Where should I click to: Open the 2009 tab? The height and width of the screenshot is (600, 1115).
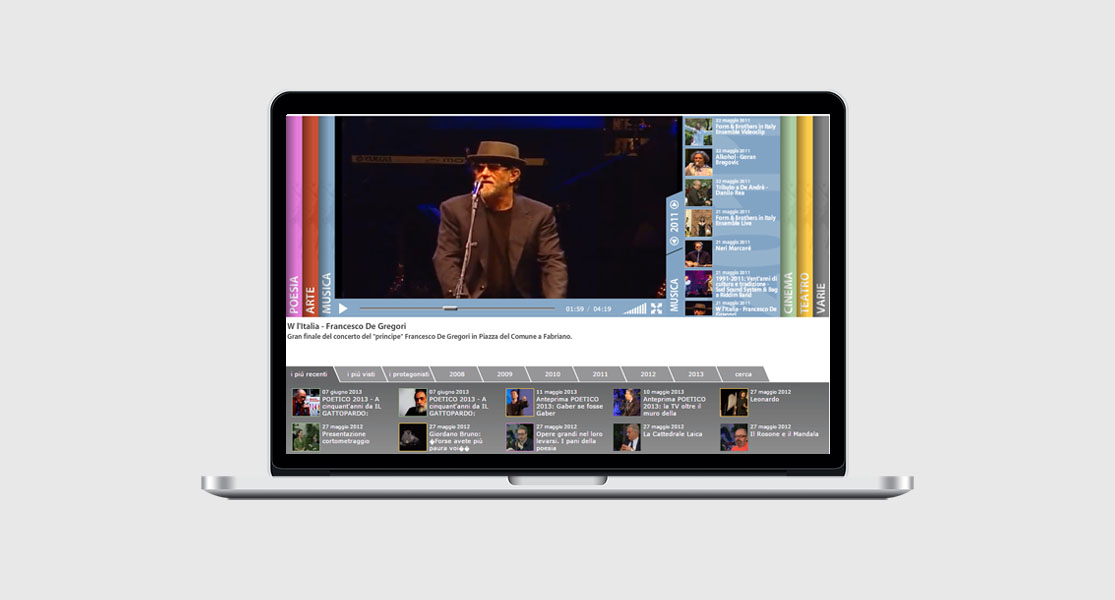pos(504,374)
